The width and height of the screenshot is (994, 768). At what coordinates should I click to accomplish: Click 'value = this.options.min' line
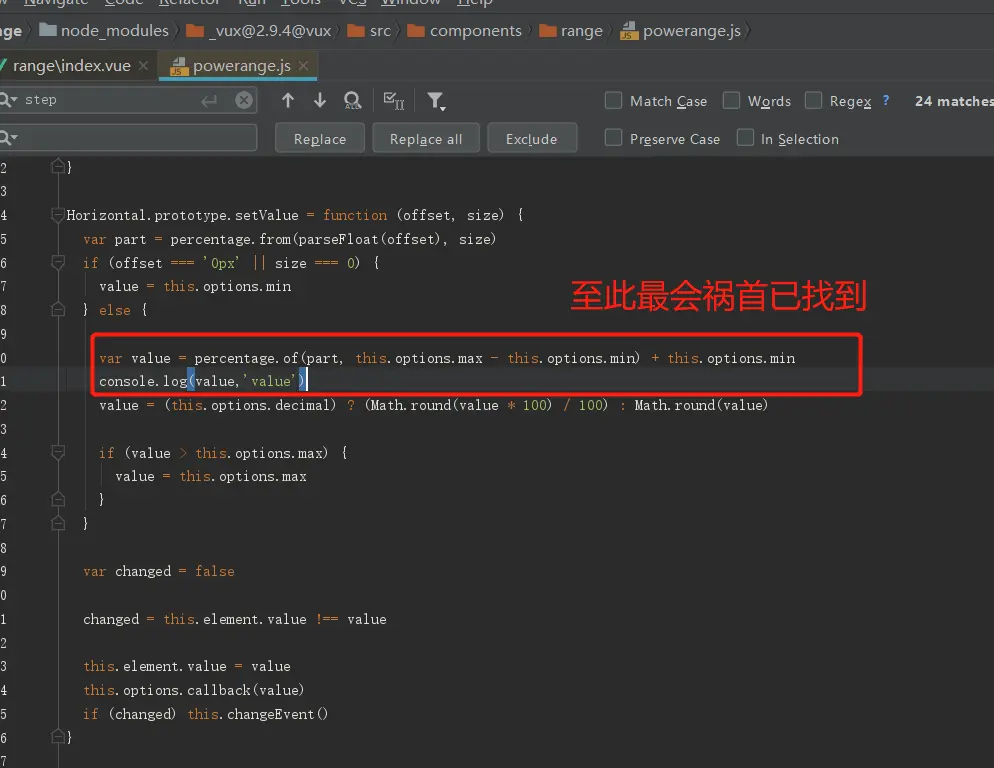(x=195, y=287)
